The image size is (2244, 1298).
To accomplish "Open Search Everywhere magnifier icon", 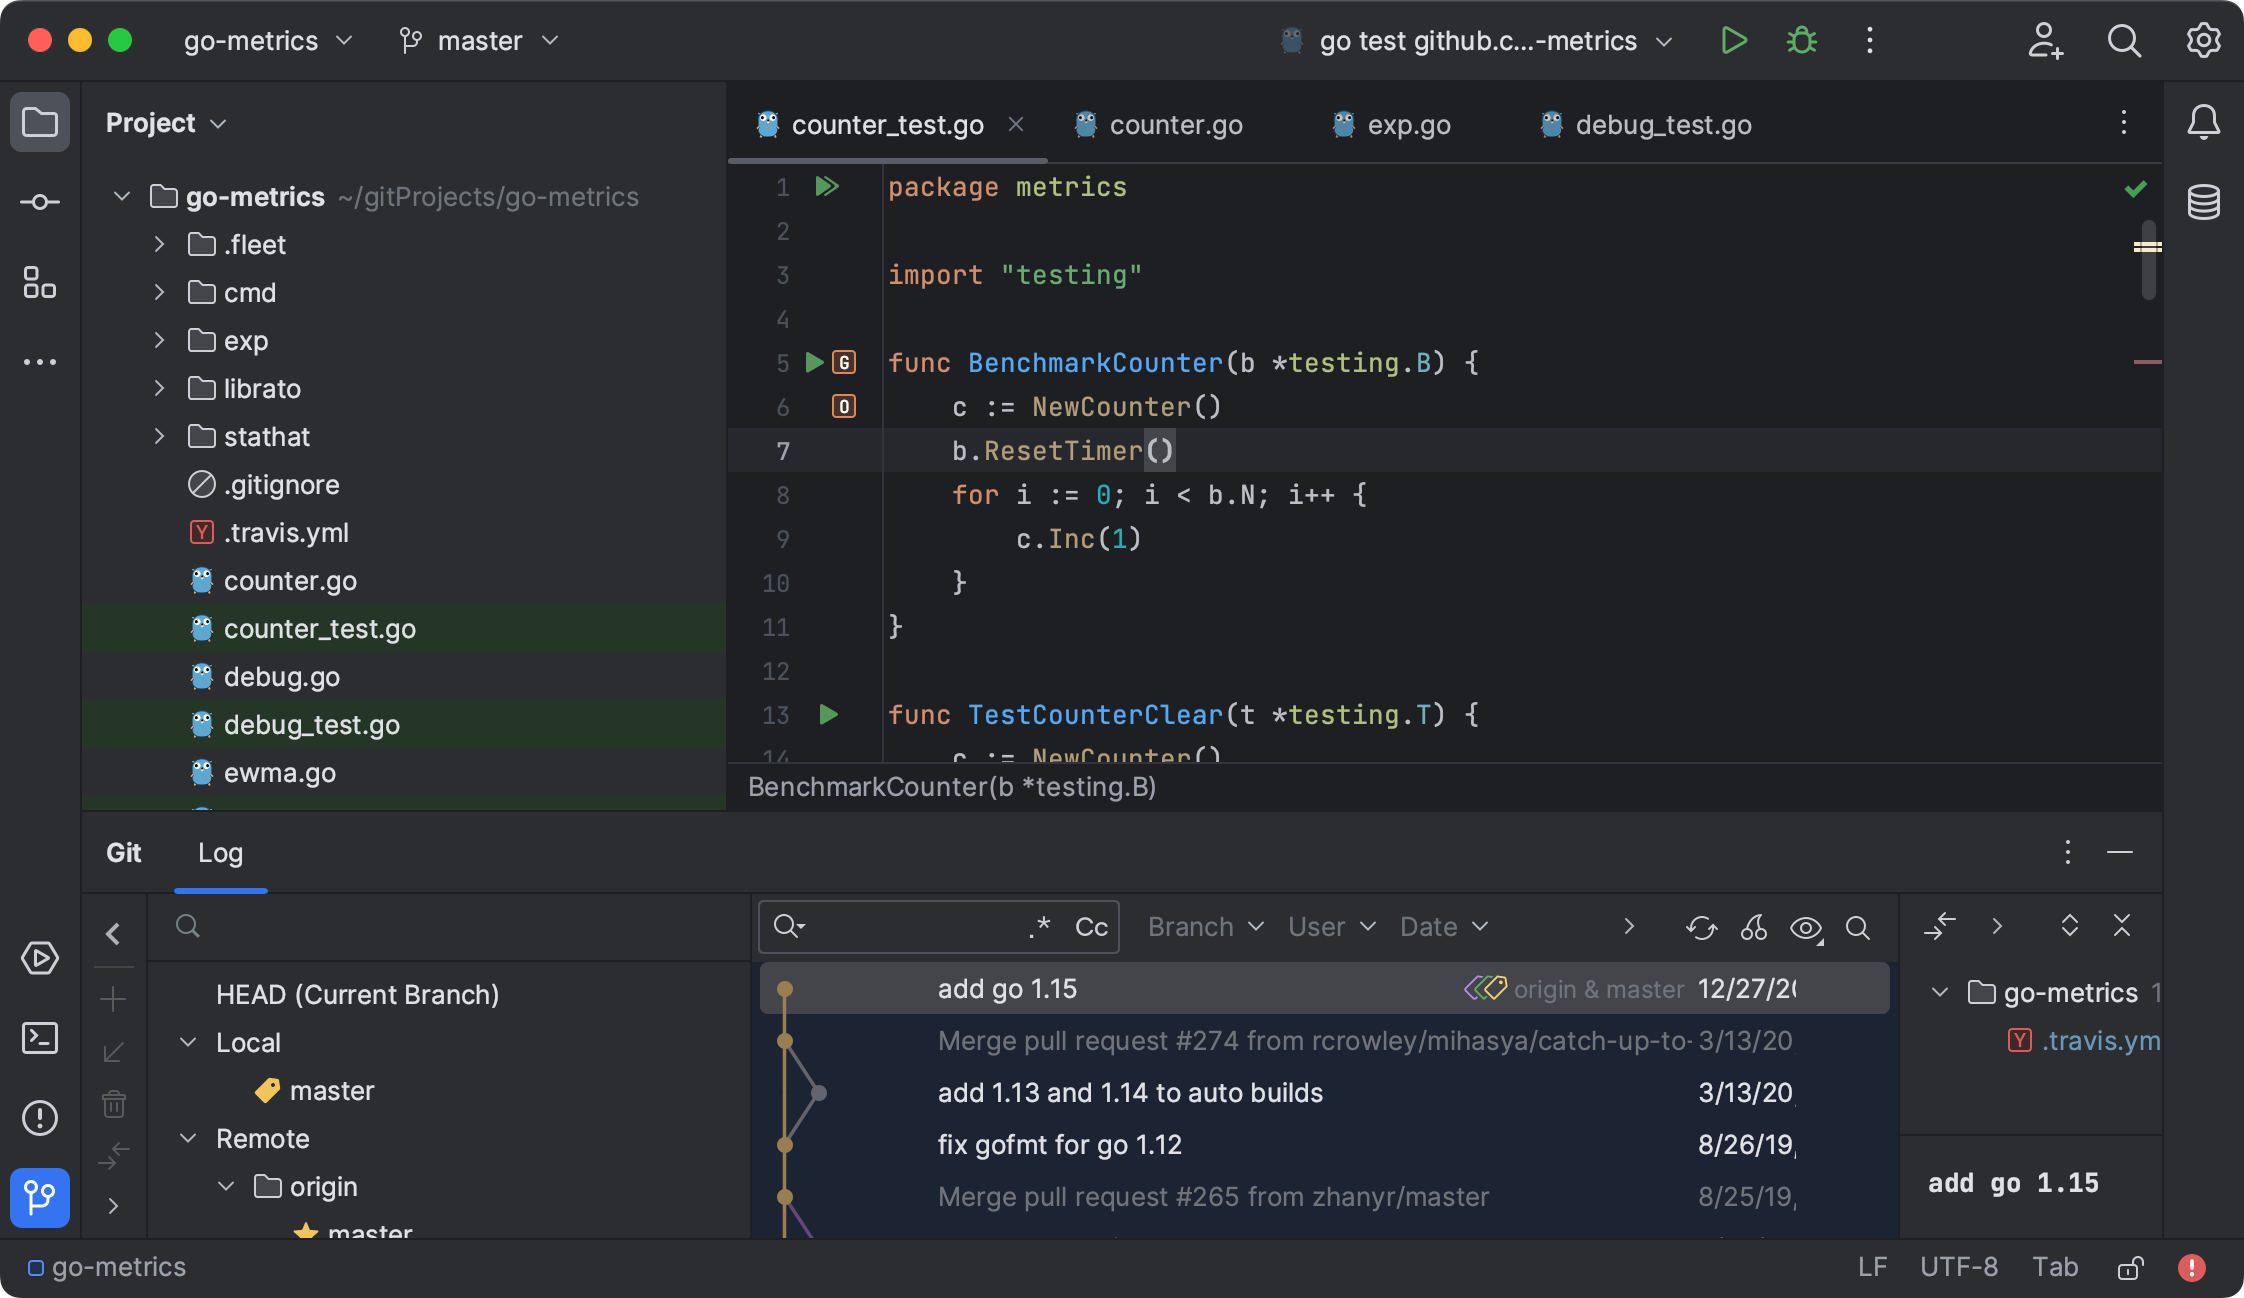I will pos(2125,41).
